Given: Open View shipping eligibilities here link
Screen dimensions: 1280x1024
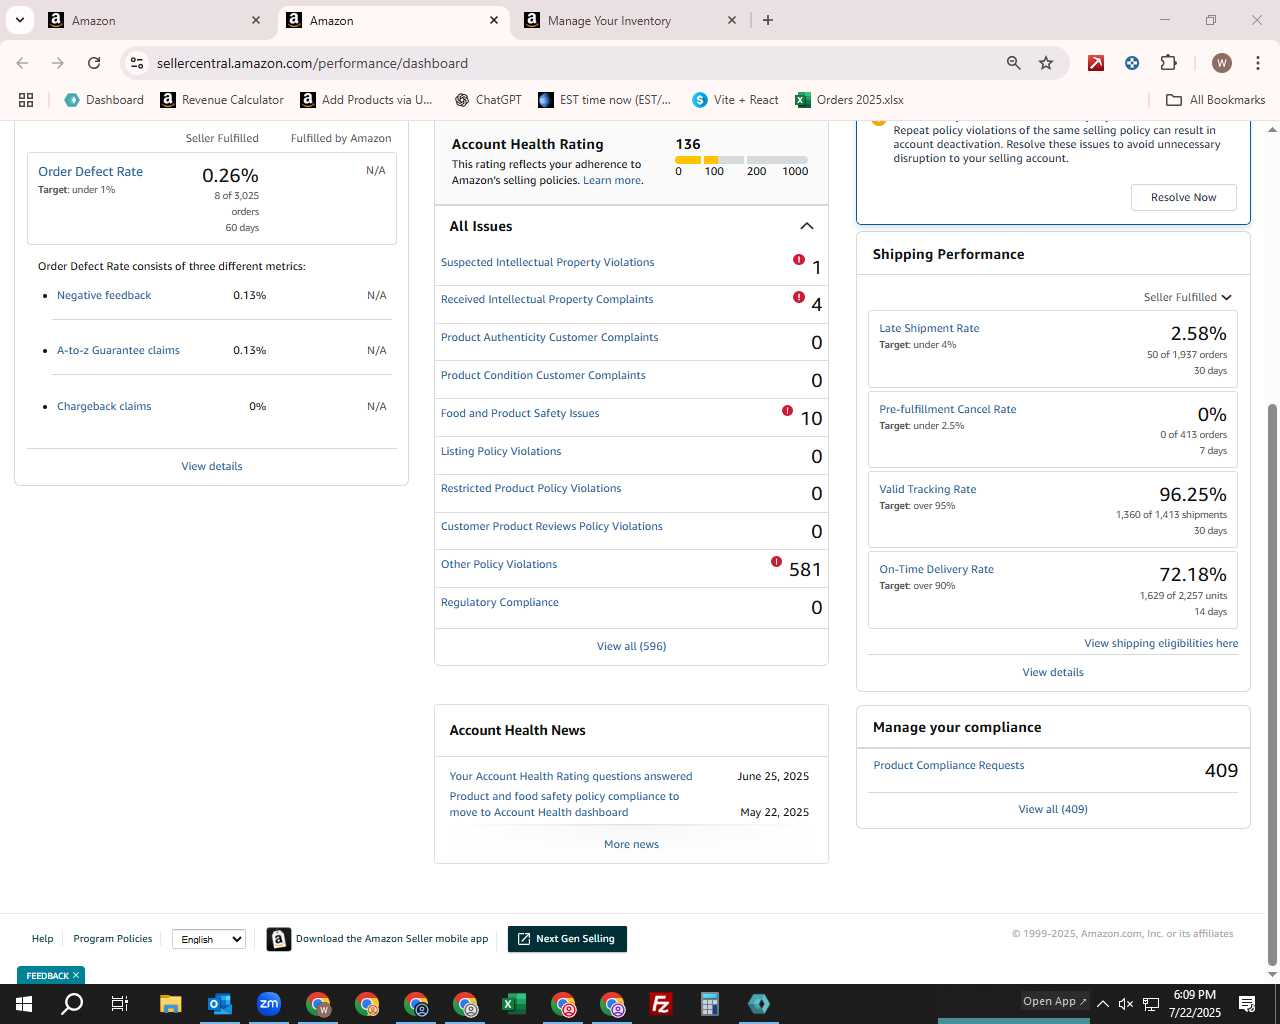Looking at the screenshot, I should tap(1161, 643).
